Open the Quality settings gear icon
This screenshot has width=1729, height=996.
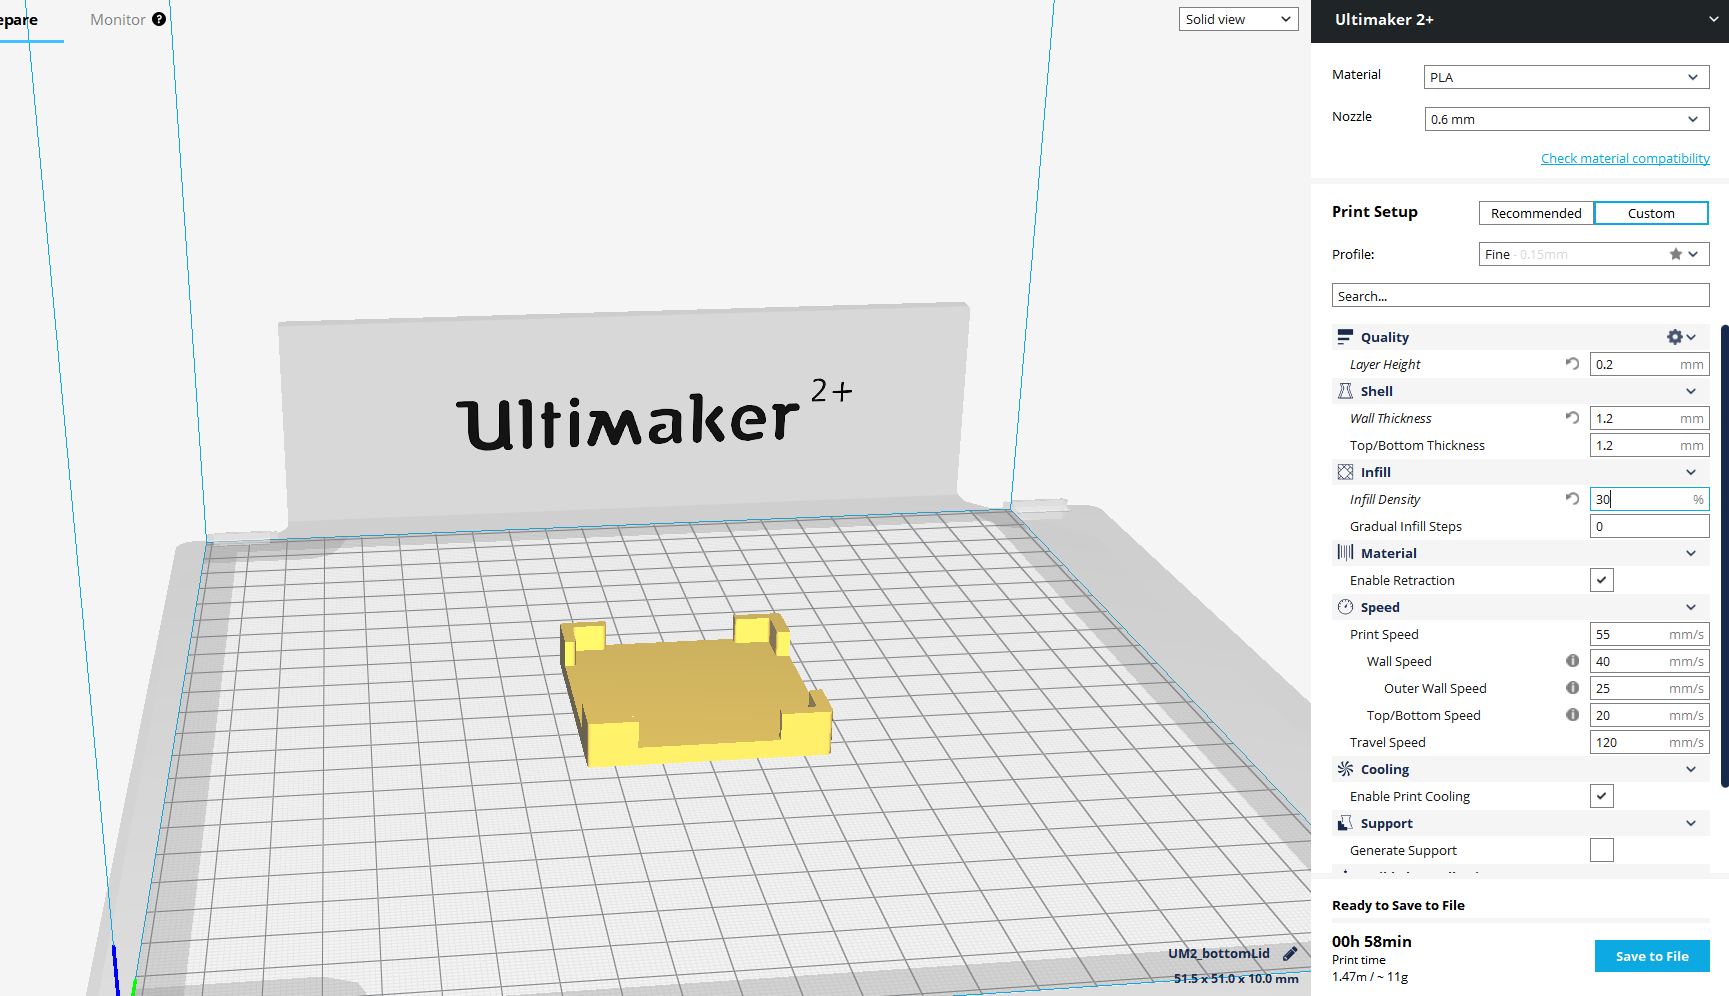pyautogui.click(x=1674, y=337)
